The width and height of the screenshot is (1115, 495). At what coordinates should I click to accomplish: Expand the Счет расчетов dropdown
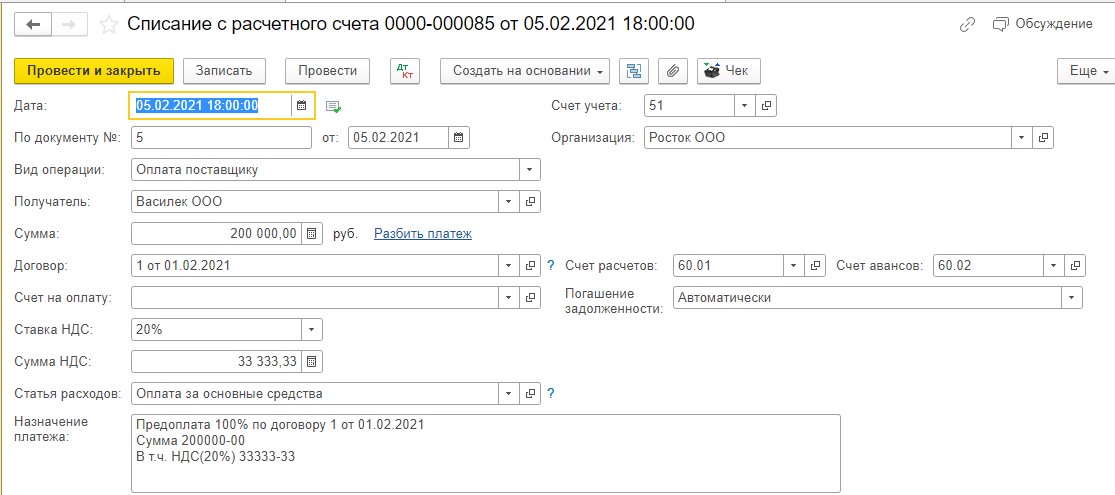click(794, 265)
